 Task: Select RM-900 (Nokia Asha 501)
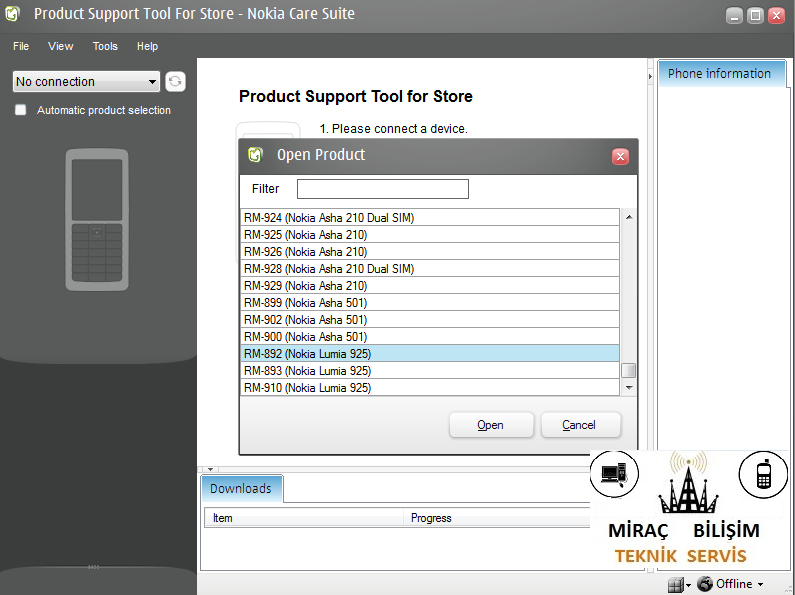click(x=430, y=337)
